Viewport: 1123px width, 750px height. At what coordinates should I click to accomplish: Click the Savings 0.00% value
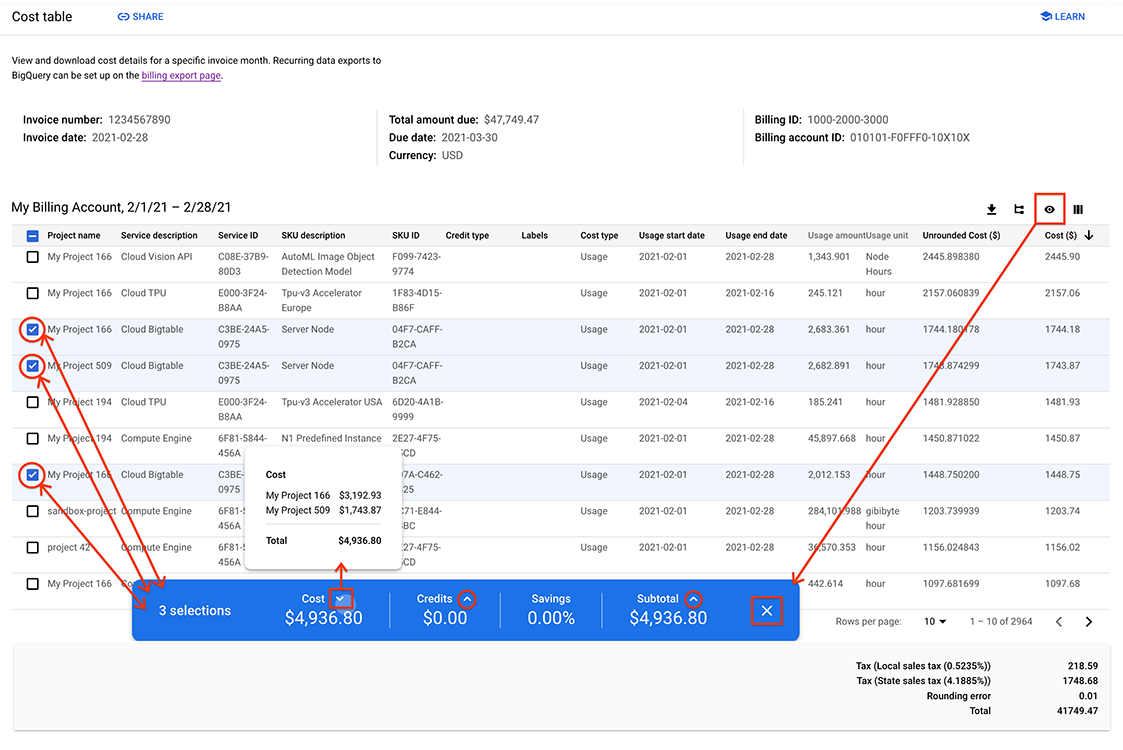point(551,617)
